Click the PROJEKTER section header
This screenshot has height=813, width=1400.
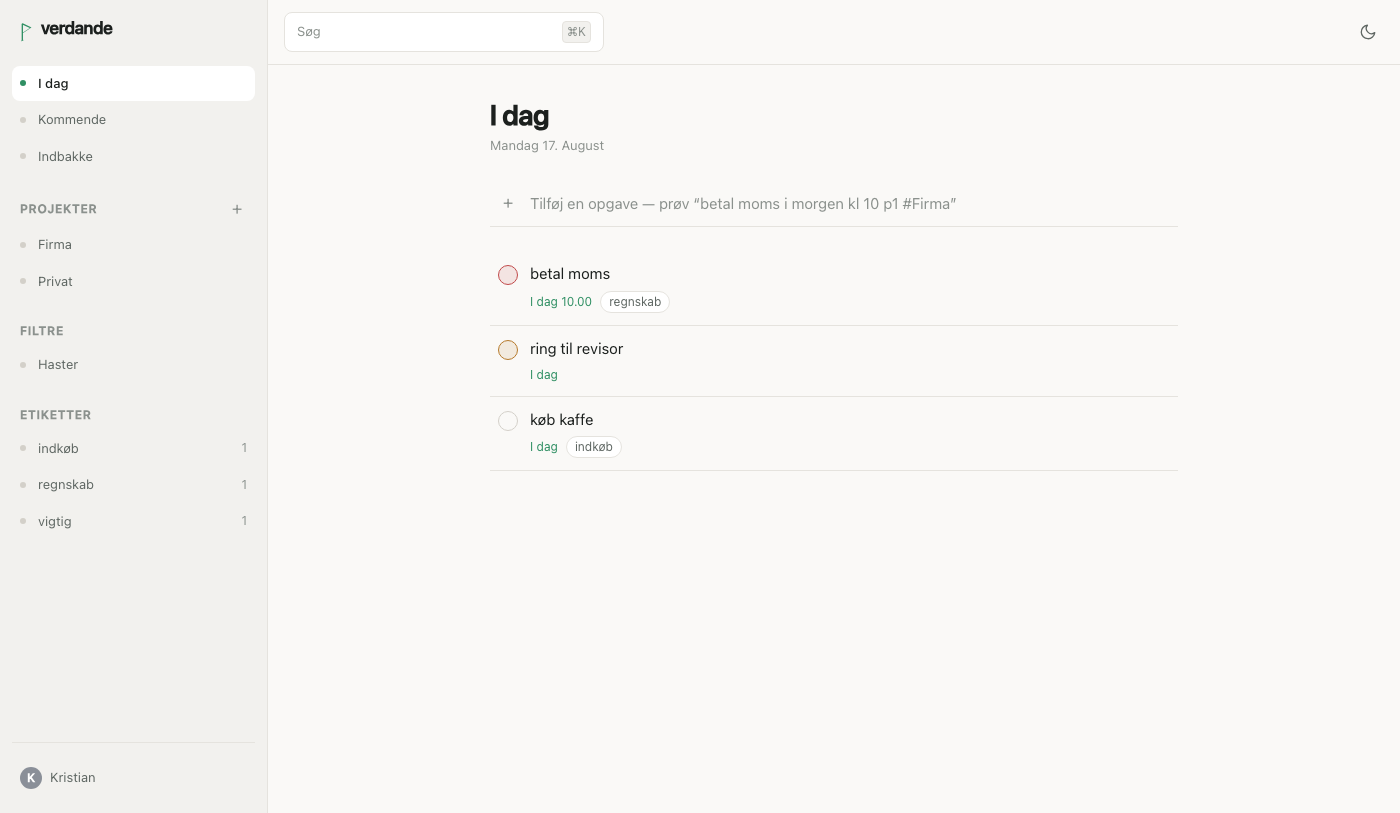[59, 209]
